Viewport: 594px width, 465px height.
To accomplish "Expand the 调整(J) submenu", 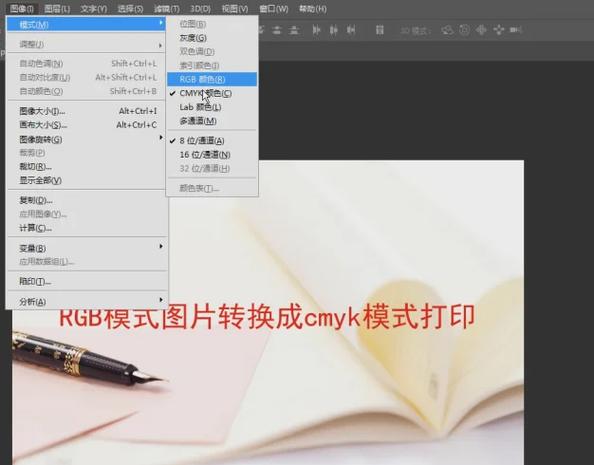I will (x=87, y=45).
